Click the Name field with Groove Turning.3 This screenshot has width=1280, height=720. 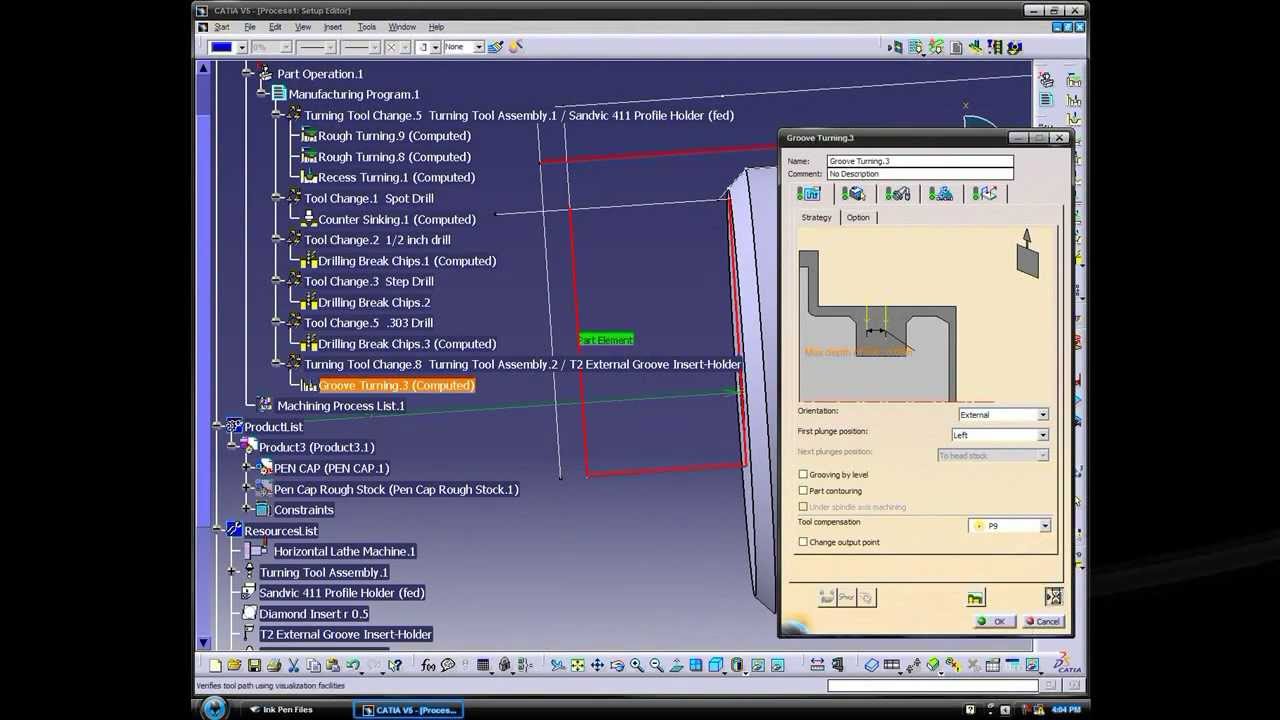[920, 161]
